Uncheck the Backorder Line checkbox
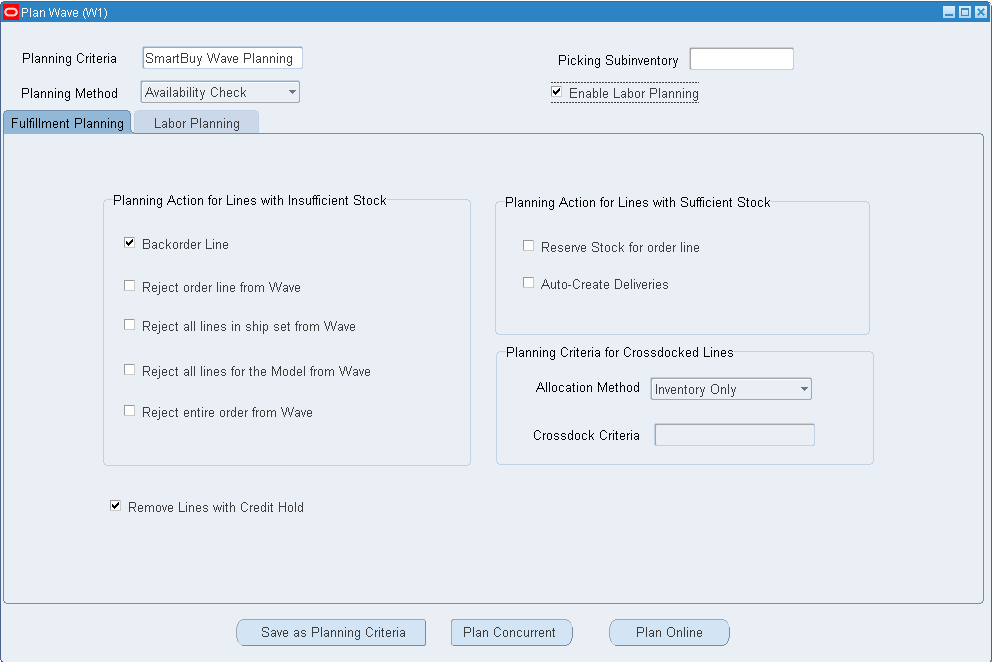This screenshot has height=662, width=992. 130,243
